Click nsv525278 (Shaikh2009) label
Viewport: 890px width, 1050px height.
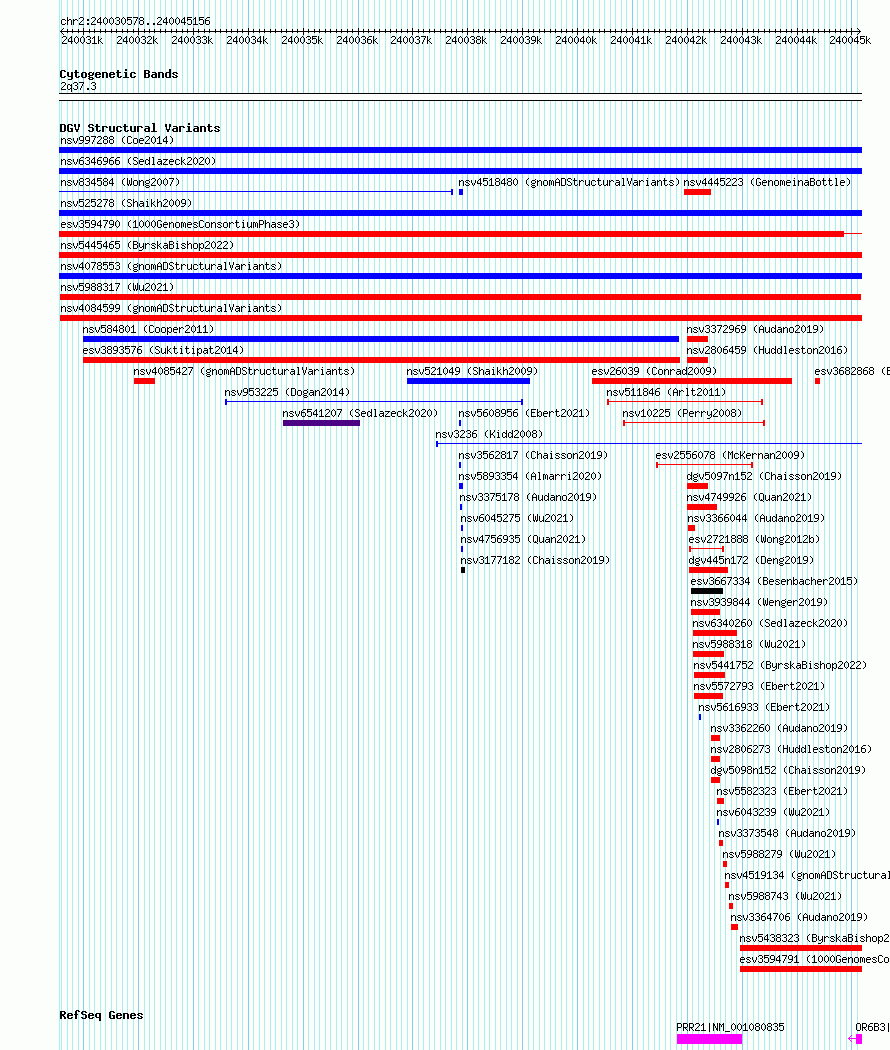coord(126,203)
